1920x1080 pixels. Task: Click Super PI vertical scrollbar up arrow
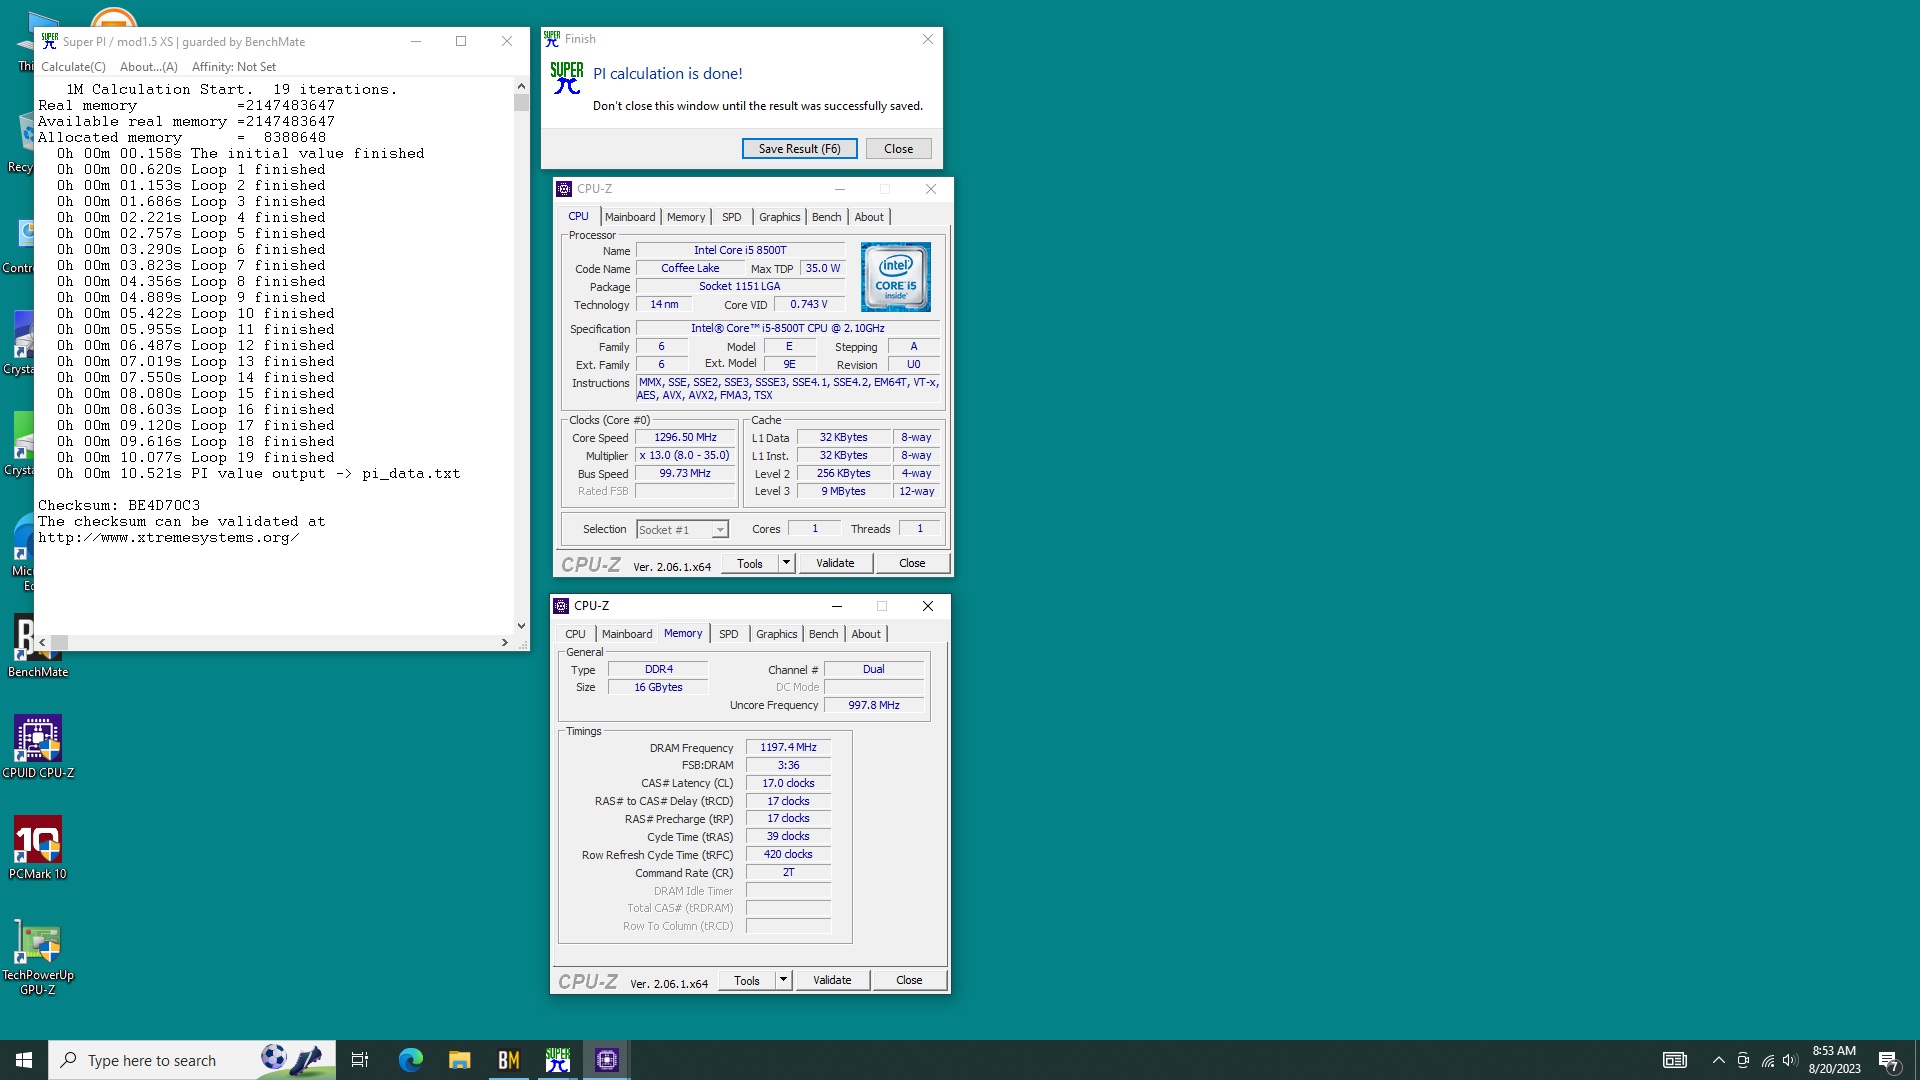[521, 87]
